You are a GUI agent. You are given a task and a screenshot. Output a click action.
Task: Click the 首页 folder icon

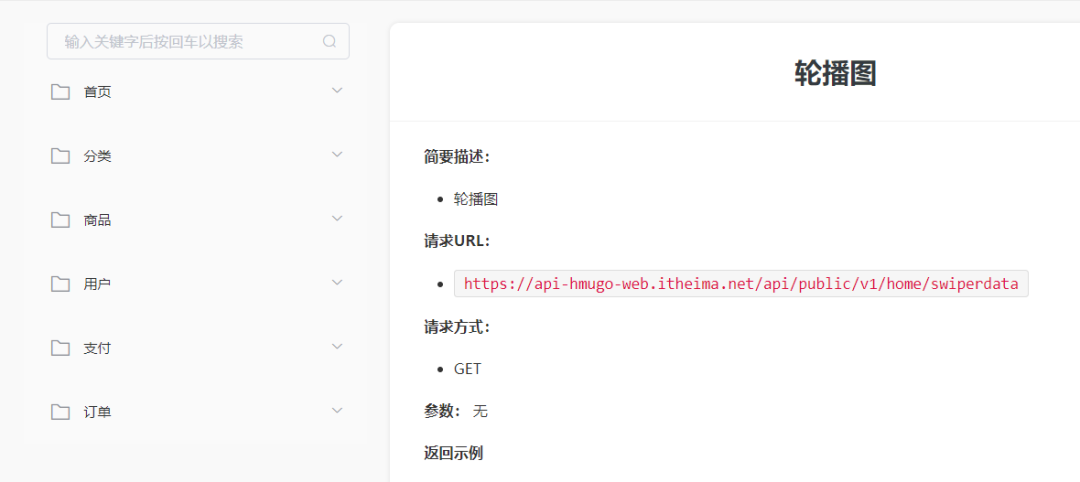(x=61, y=92)
